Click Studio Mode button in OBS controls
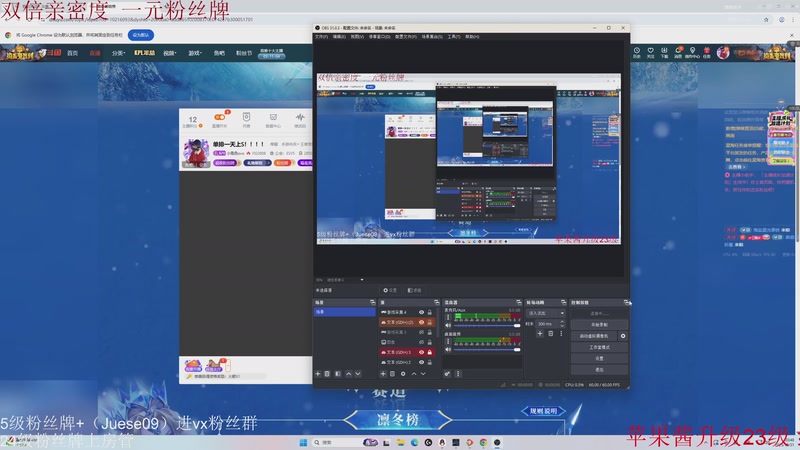Viewport: 800px width, 450px height. (x=599, y=347)
